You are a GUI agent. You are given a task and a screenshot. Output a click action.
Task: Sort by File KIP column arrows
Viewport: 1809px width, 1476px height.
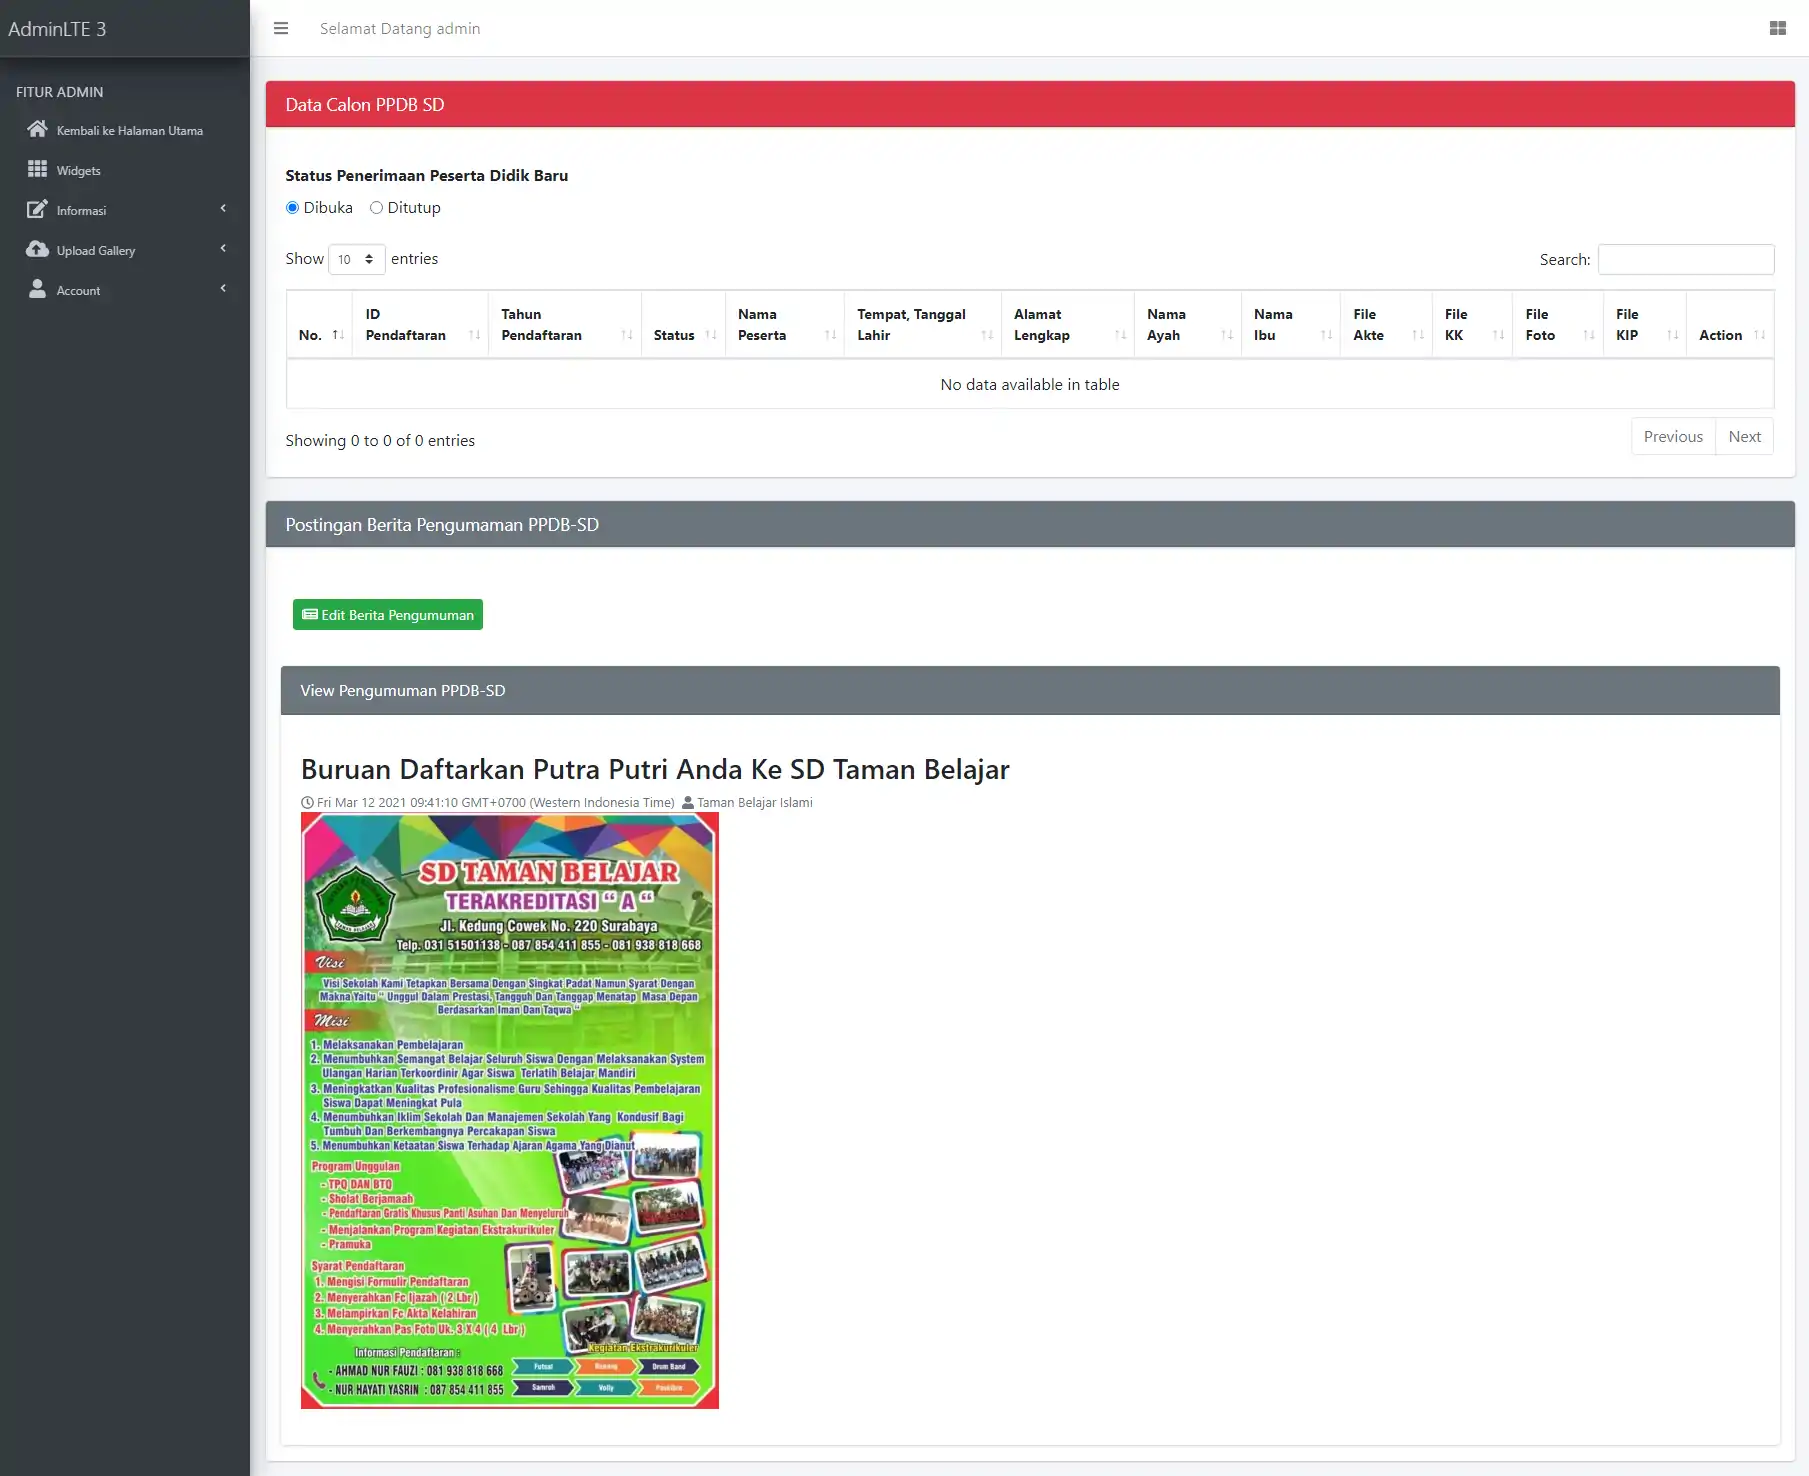click(1672, 335)
